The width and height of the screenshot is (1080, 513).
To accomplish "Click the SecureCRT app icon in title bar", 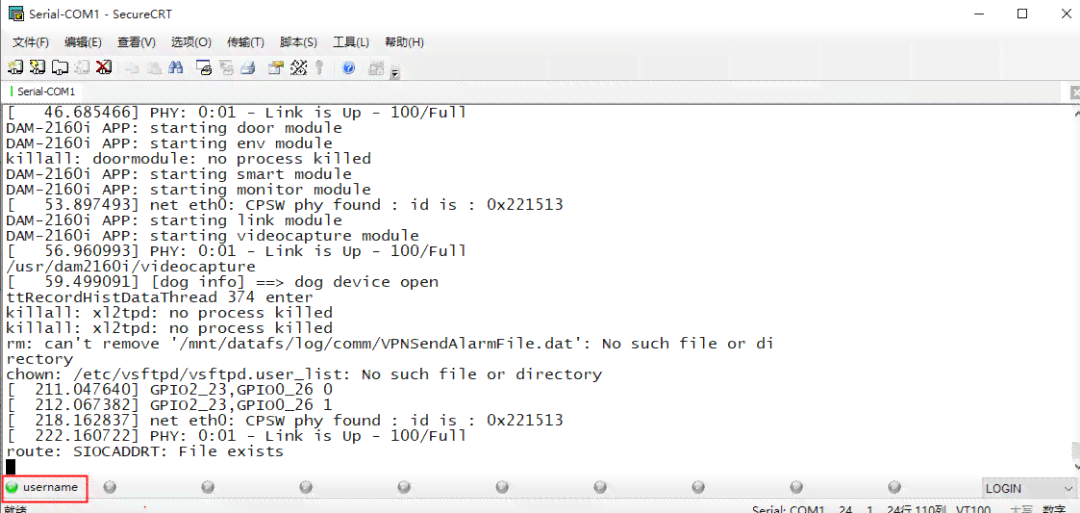I will [x=14, y=13].
